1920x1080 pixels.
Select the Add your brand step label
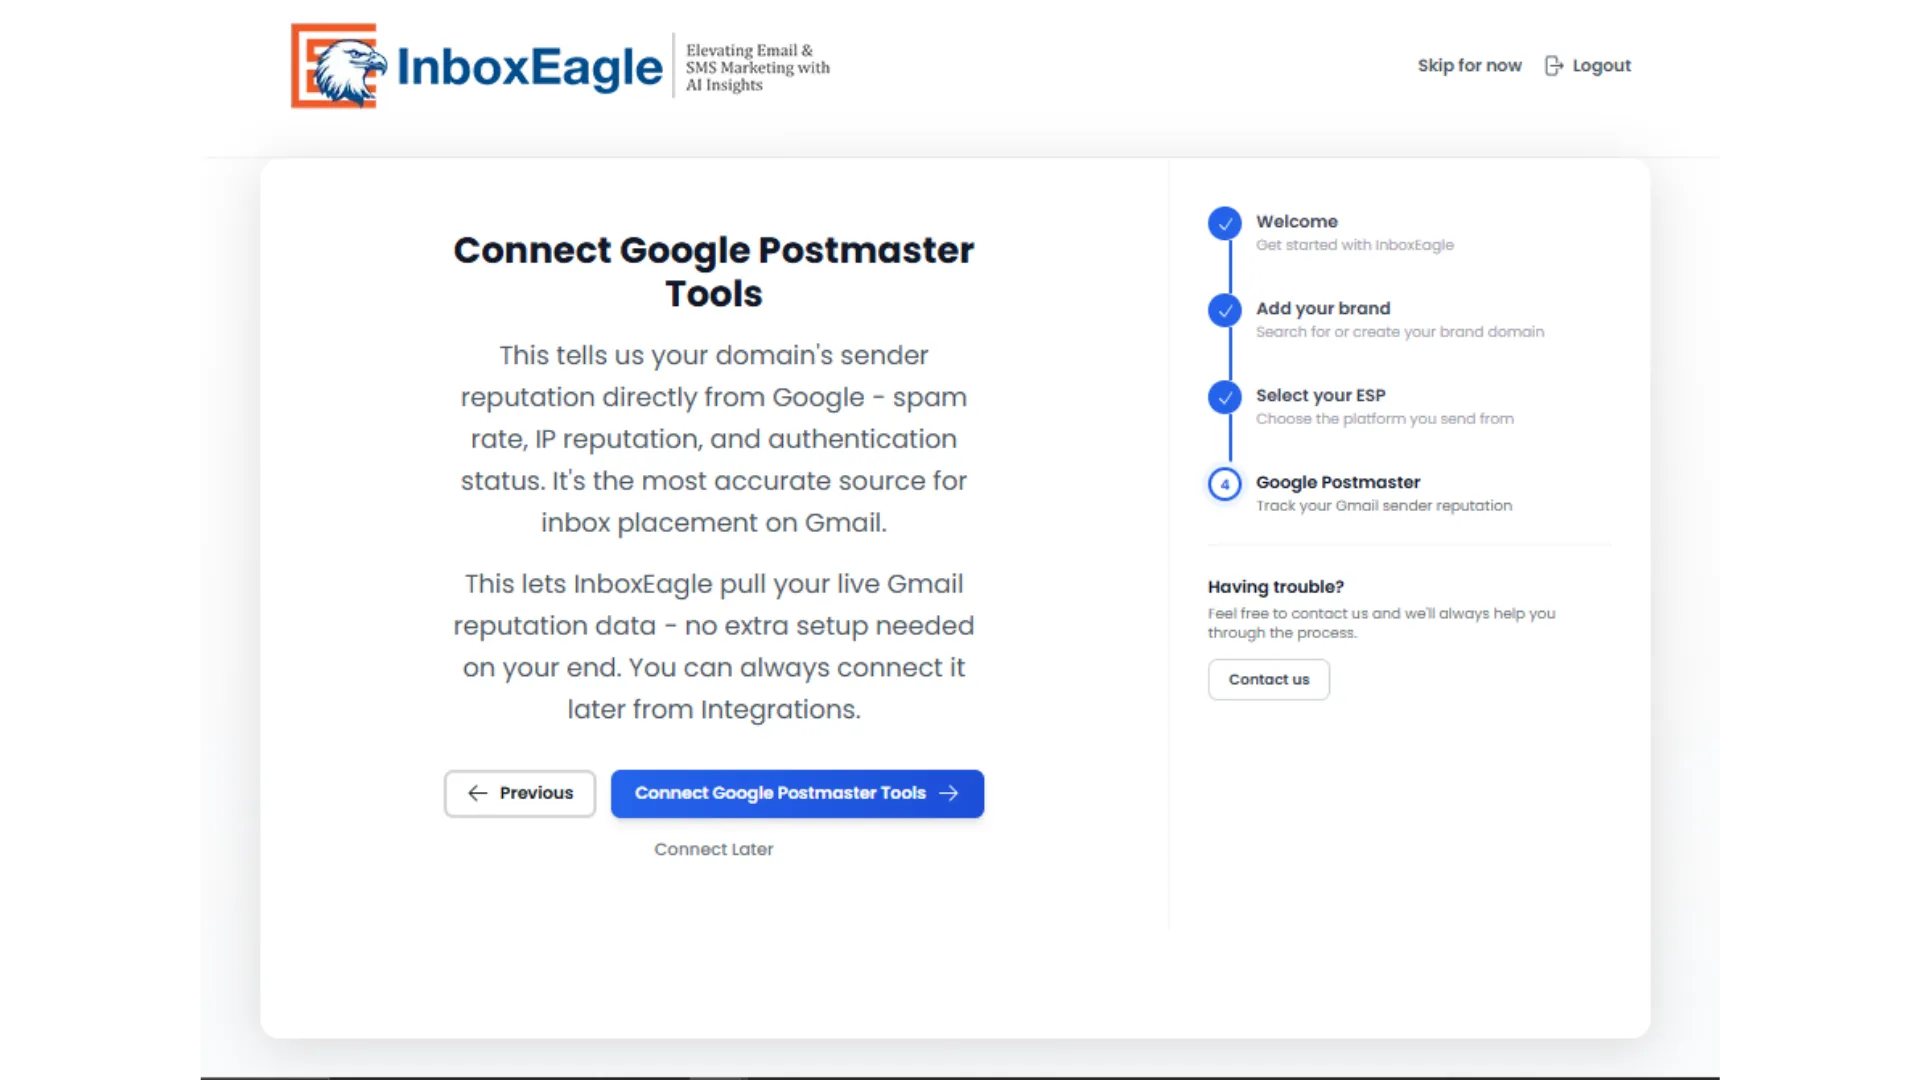click(x=1323, y=308)
